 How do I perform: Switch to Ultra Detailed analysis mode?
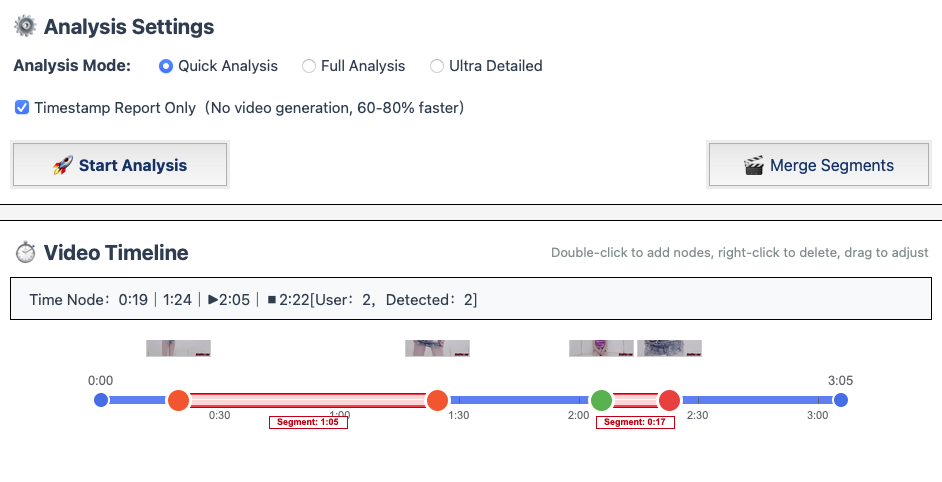(437, 66)
